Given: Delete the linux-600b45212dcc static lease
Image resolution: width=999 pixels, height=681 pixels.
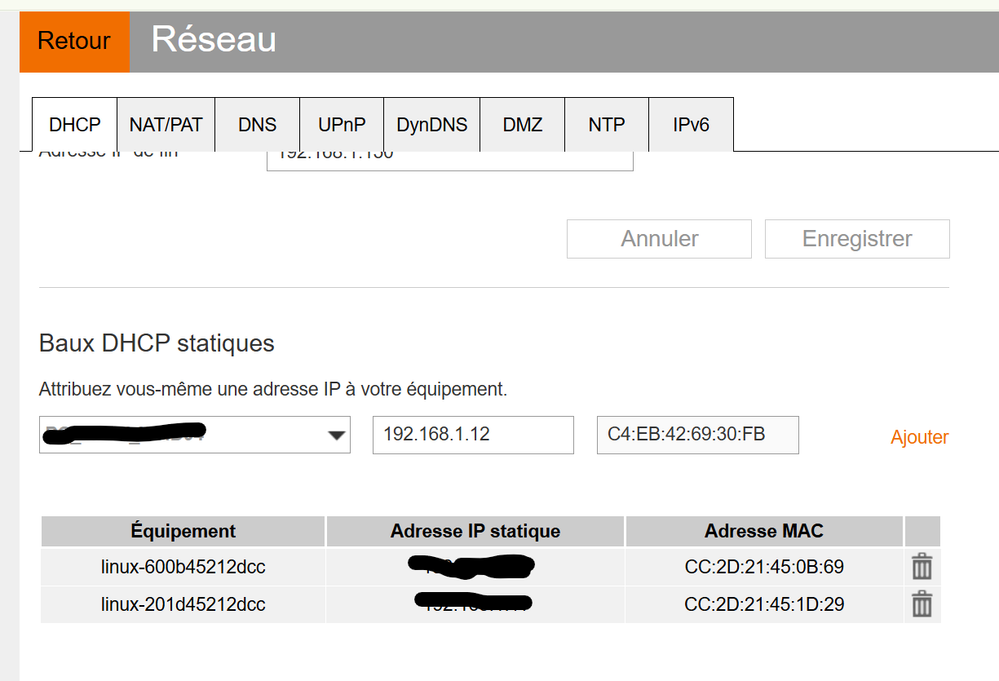Looking at the screenshot, I should point(922,567).
